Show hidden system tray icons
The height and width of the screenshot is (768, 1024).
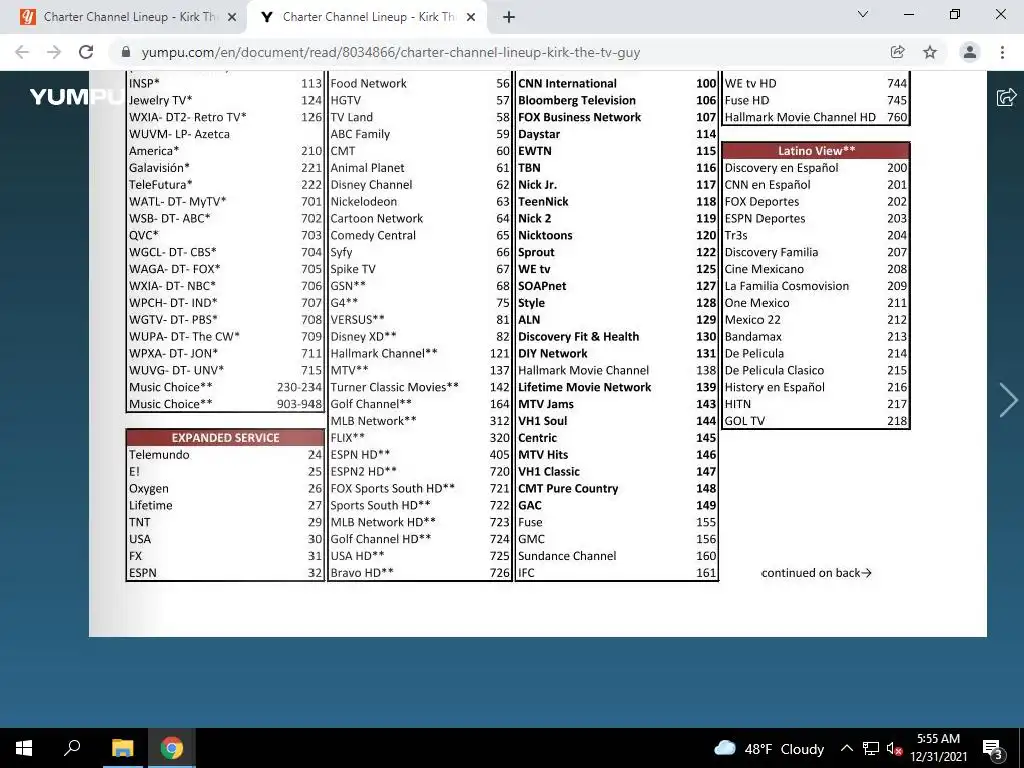846,748
